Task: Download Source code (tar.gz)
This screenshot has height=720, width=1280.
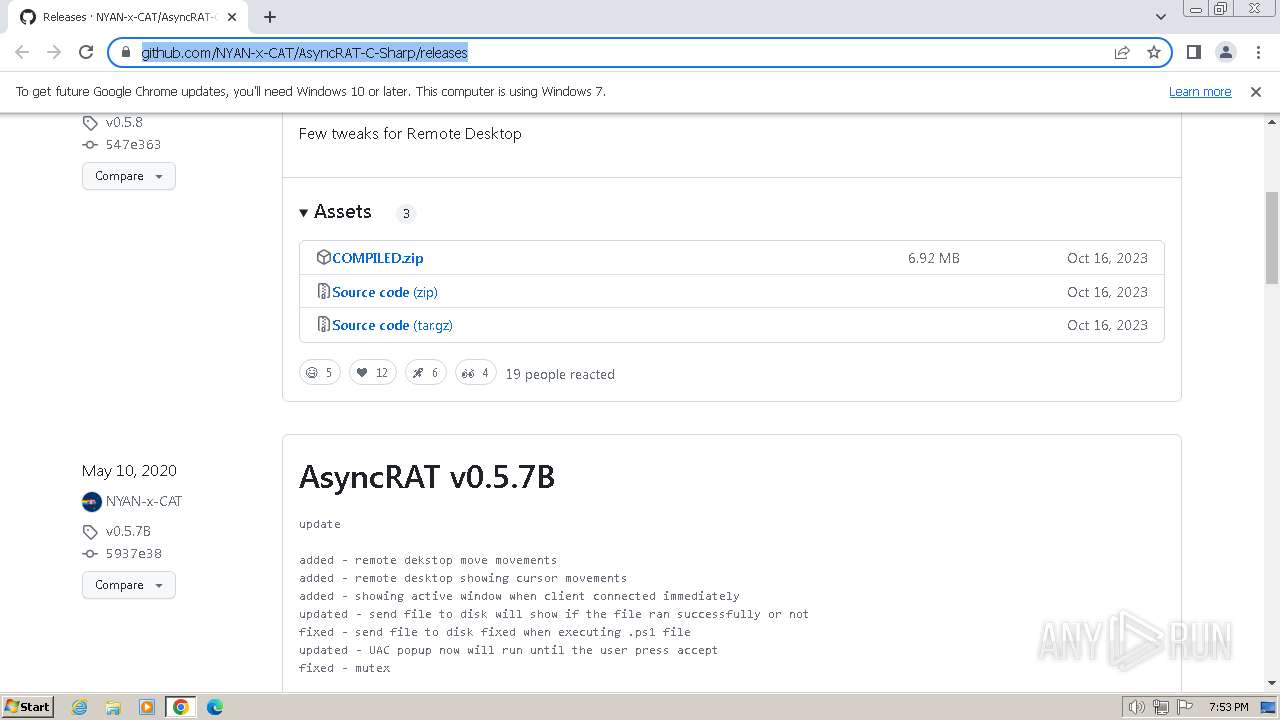Action: [392, 325]
